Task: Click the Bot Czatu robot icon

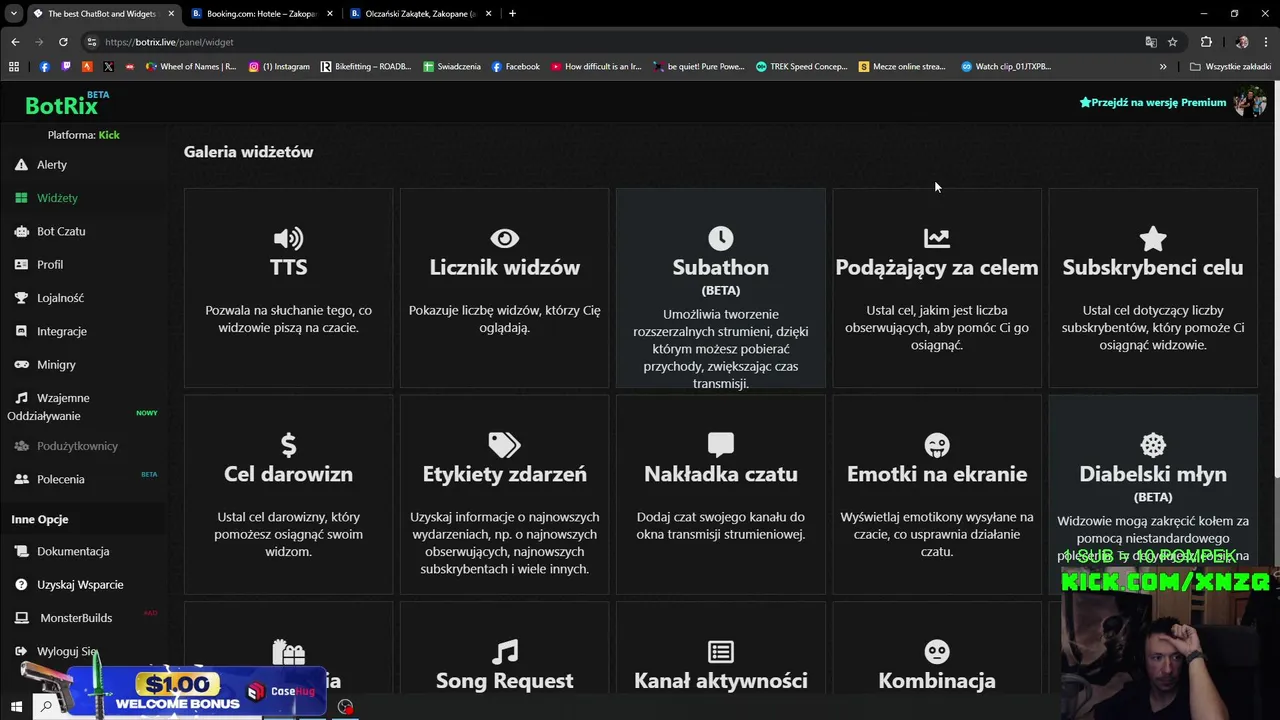Action: click(x=21, y=231)
